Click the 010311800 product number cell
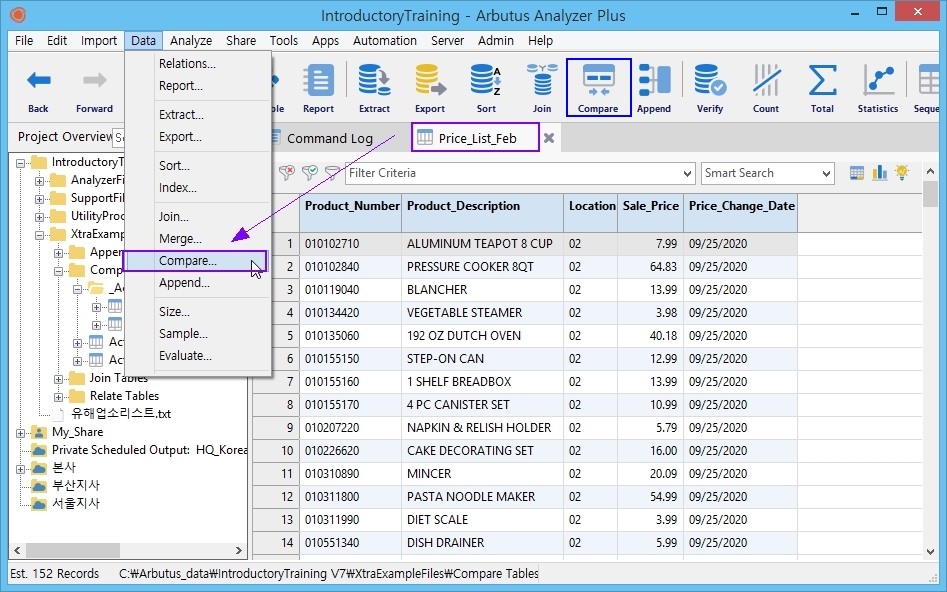Screen dimensions: 947x592 click(351, 497)
